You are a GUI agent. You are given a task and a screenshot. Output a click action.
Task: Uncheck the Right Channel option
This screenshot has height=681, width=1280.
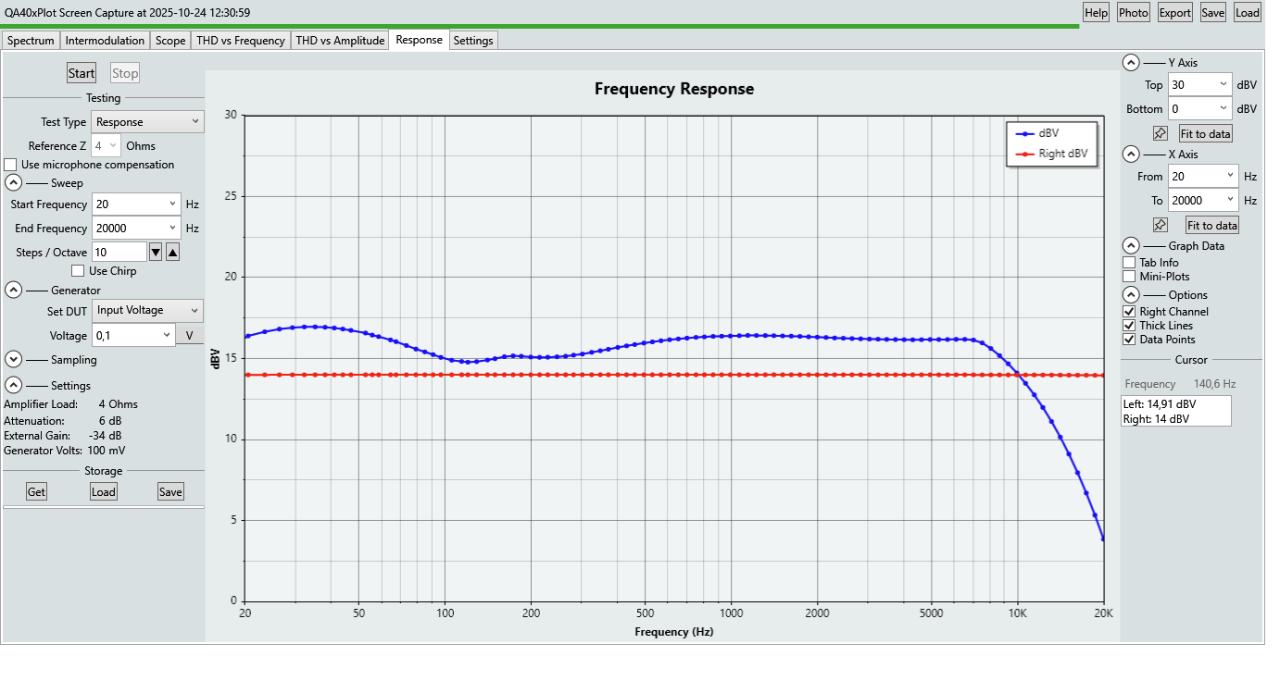[1129, 312]
